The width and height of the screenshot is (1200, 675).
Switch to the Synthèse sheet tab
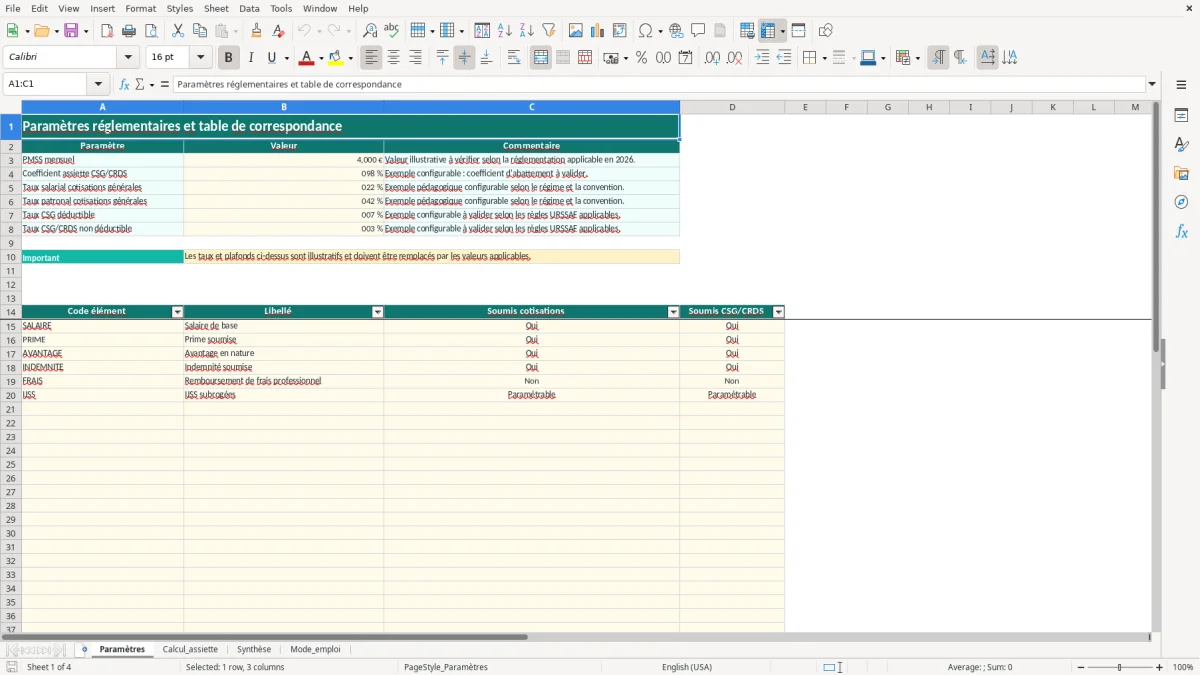254,649
